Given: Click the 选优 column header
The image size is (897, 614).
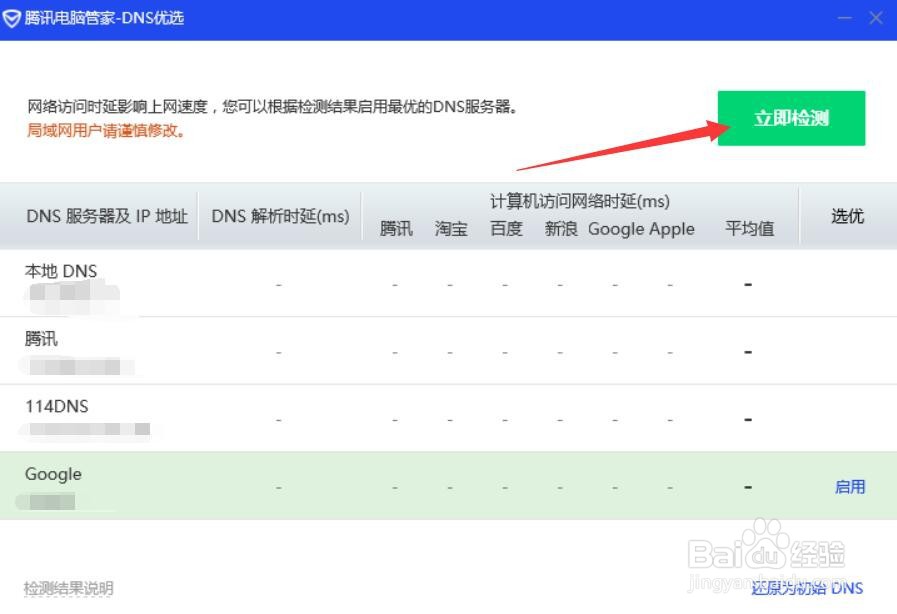Looking at the screenshot, I should (847, 216).
